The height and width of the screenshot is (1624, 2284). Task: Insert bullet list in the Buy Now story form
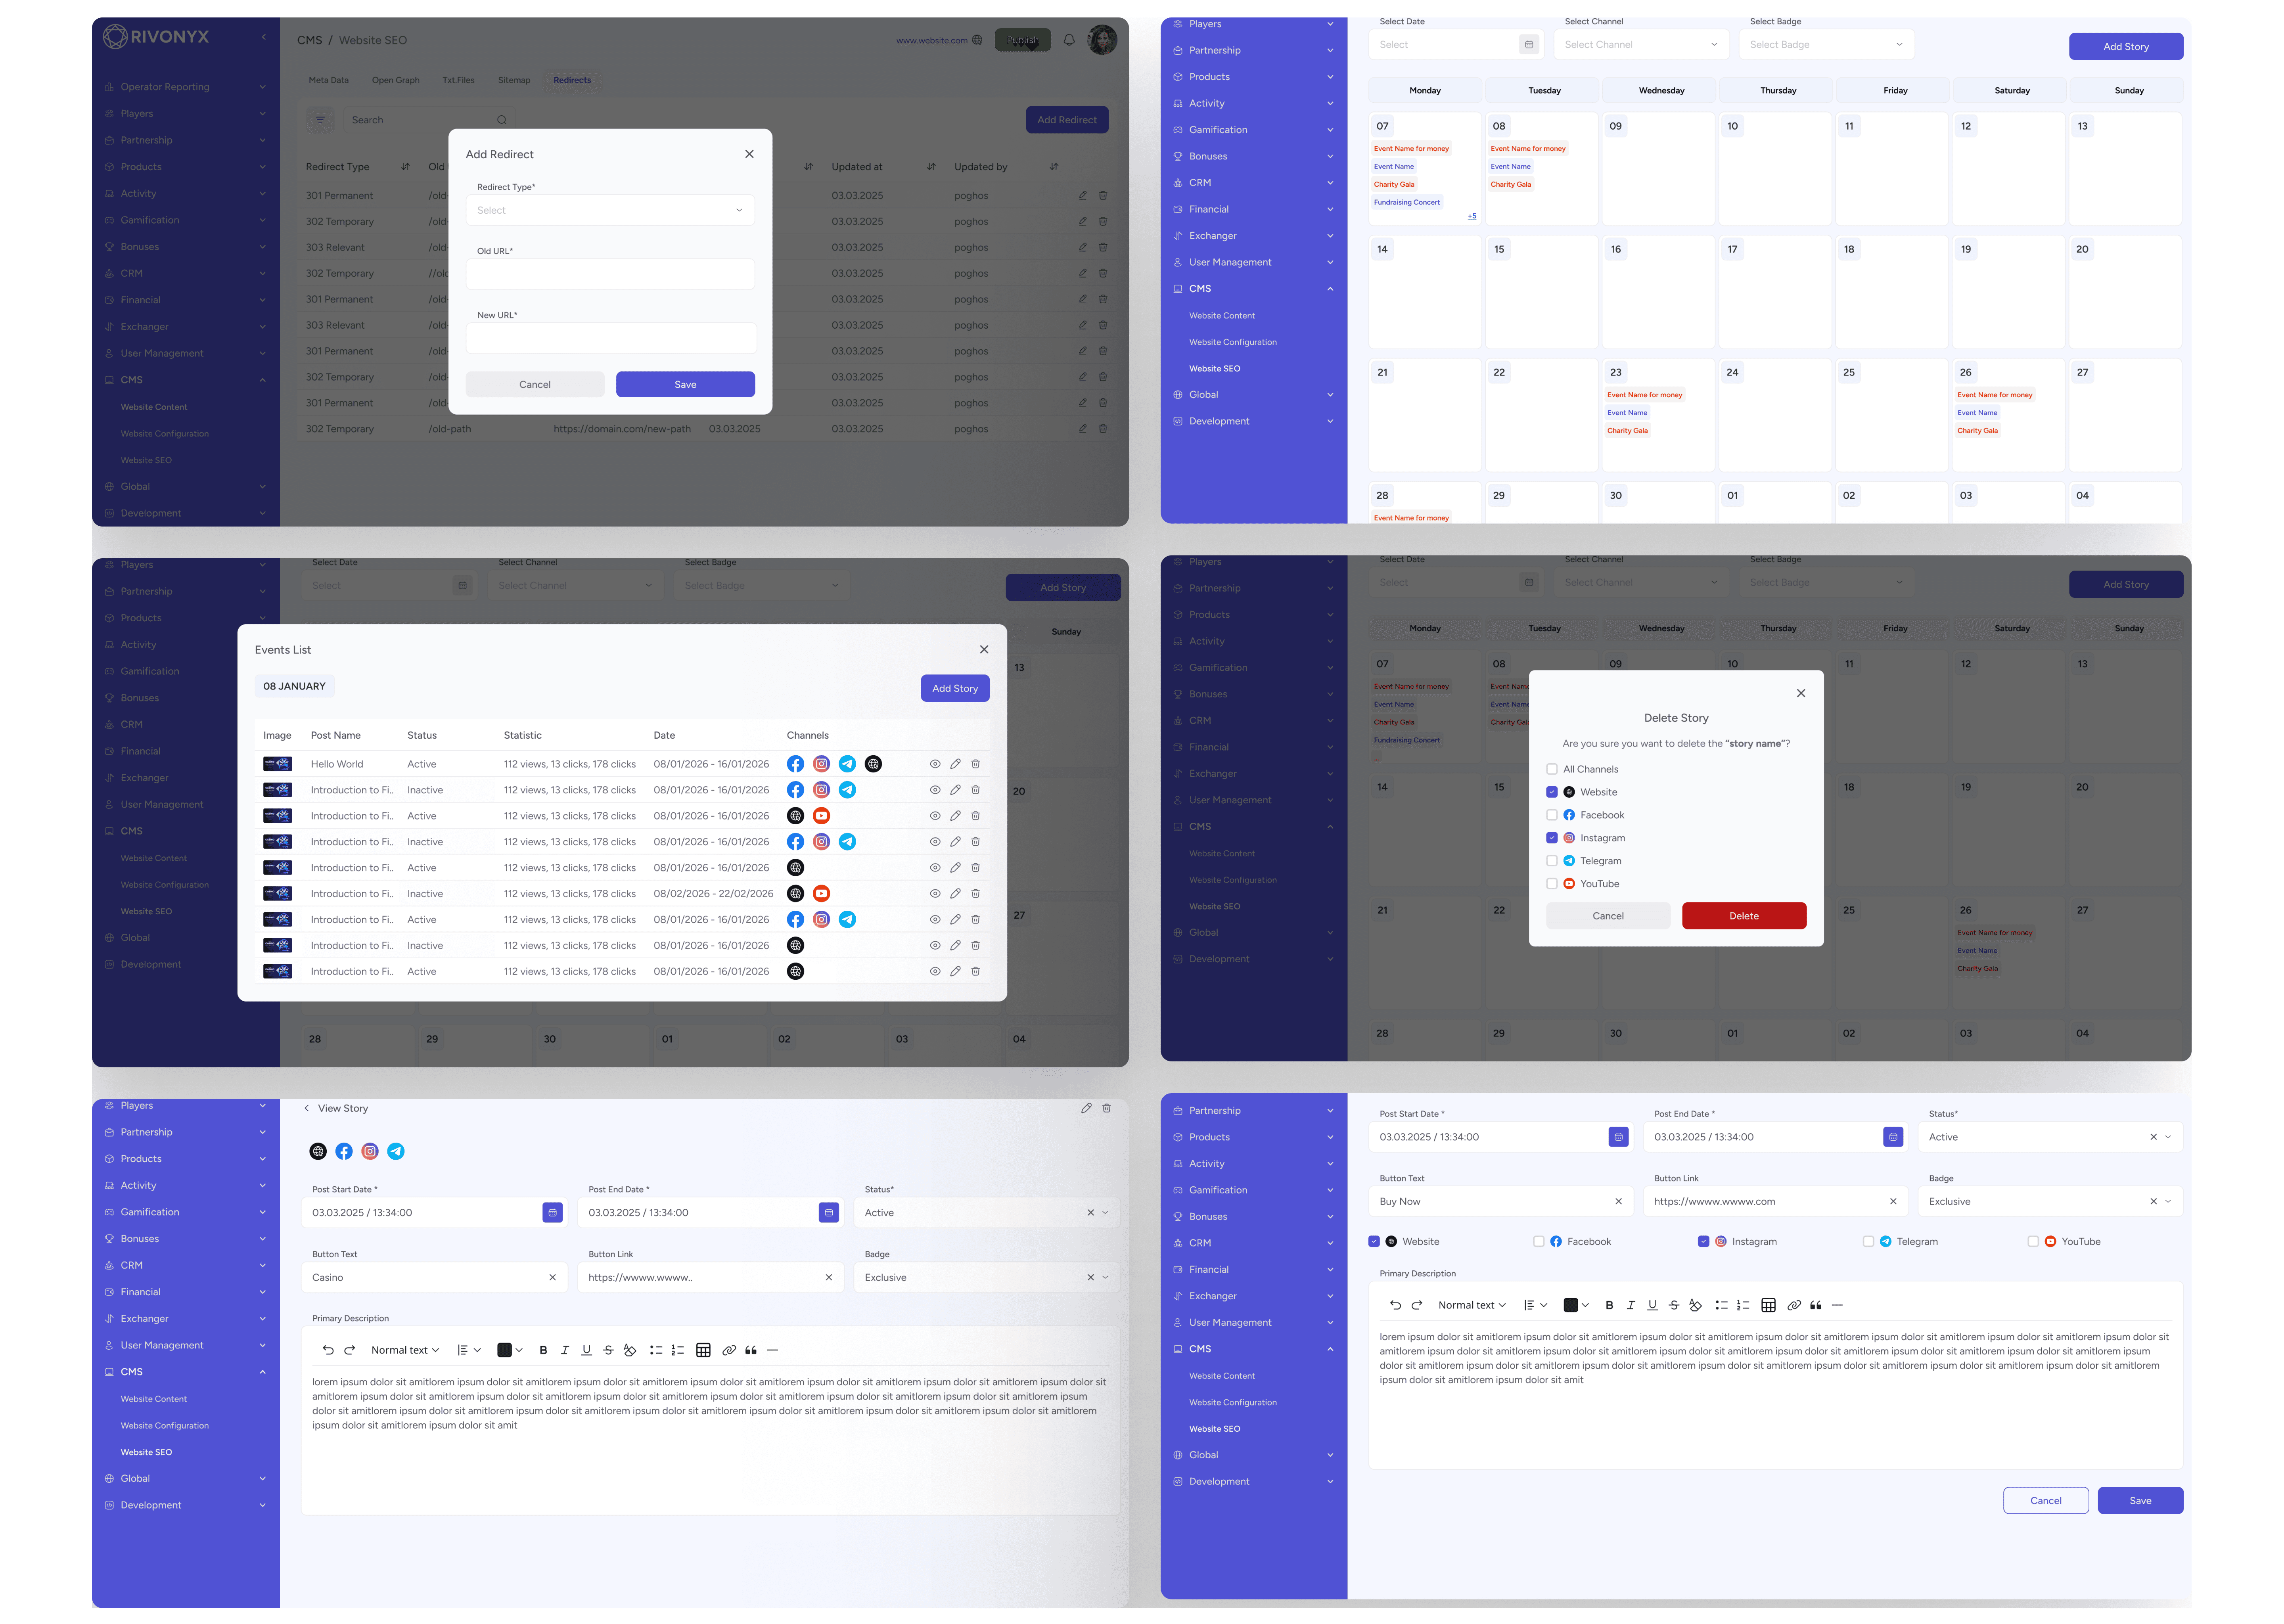click(x=1721, y=1305)
